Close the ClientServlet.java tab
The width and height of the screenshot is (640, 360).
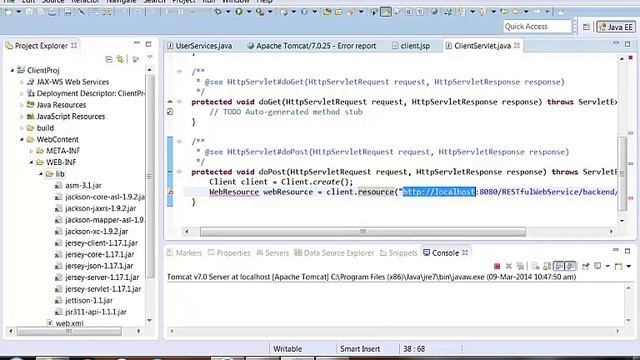517,45
